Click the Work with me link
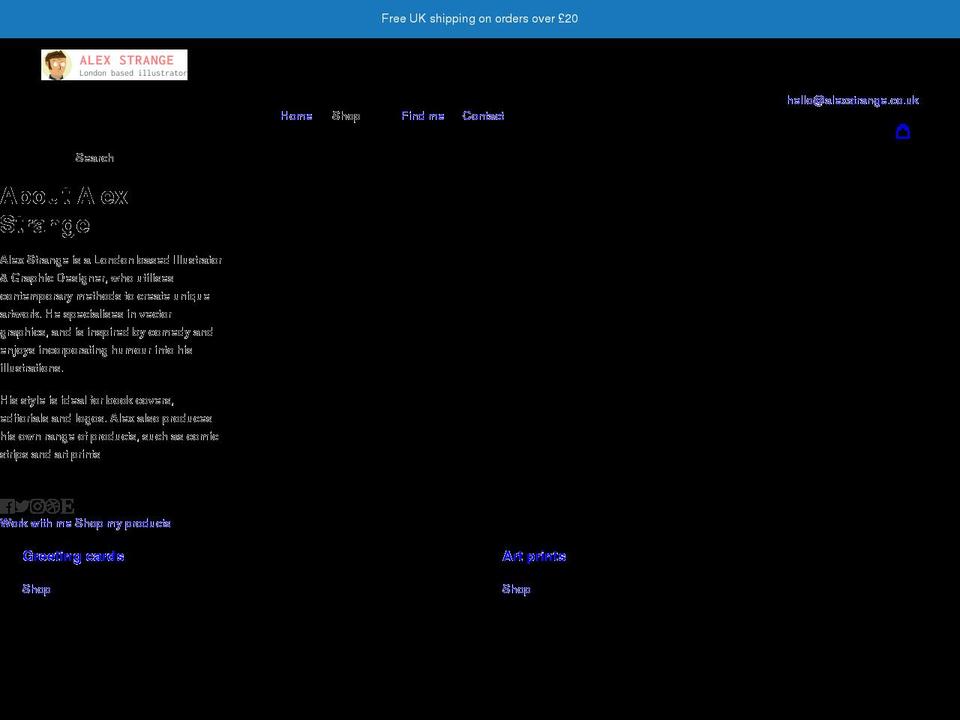Image resolution: width=960 pixels, height=720 pixels. 34,522
